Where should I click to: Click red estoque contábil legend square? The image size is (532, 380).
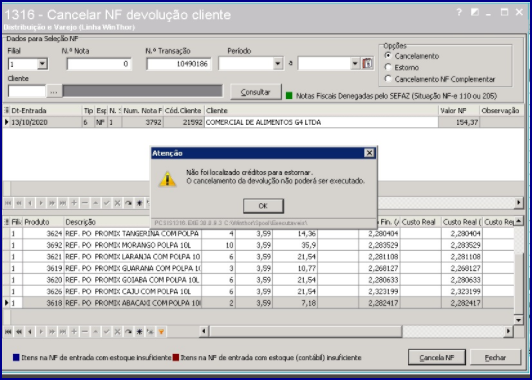[x=176, y=357]
